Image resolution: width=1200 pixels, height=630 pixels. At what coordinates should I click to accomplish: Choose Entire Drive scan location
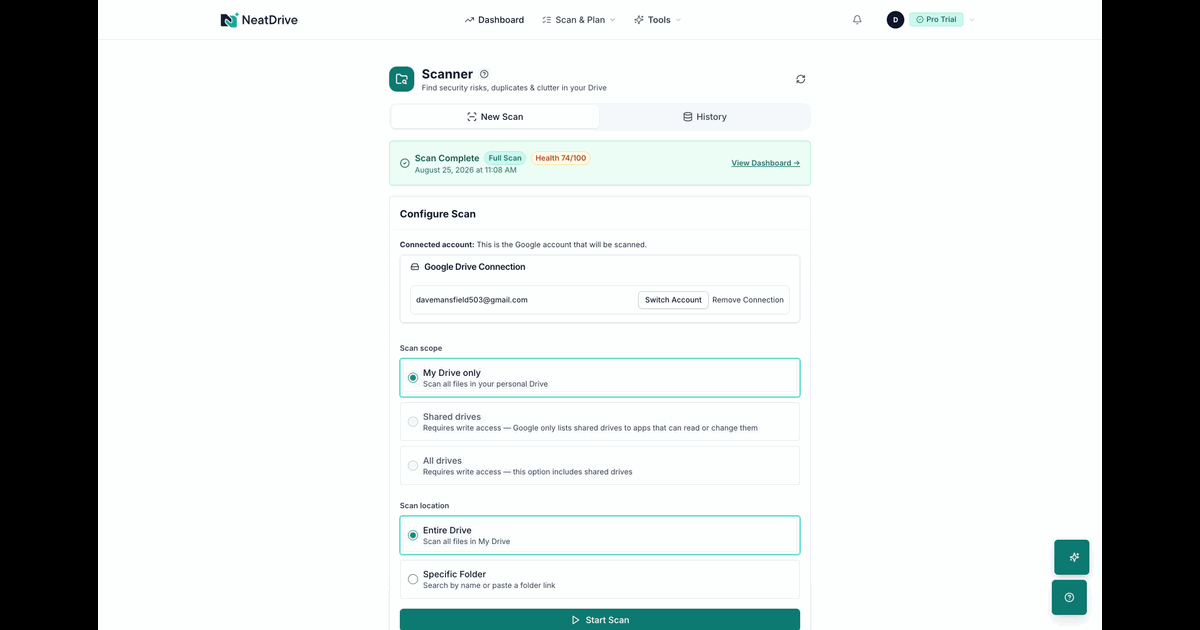click(x=600, y=535)
